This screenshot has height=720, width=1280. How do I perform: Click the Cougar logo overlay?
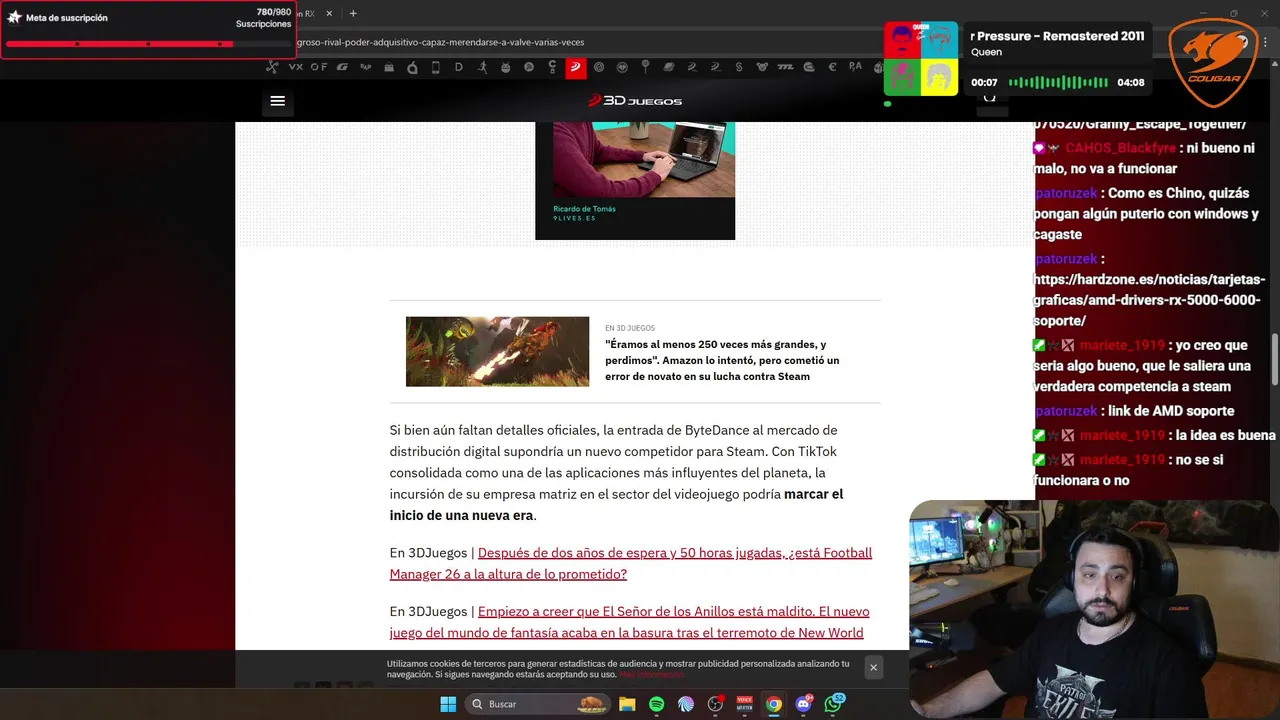[1213, 63]
